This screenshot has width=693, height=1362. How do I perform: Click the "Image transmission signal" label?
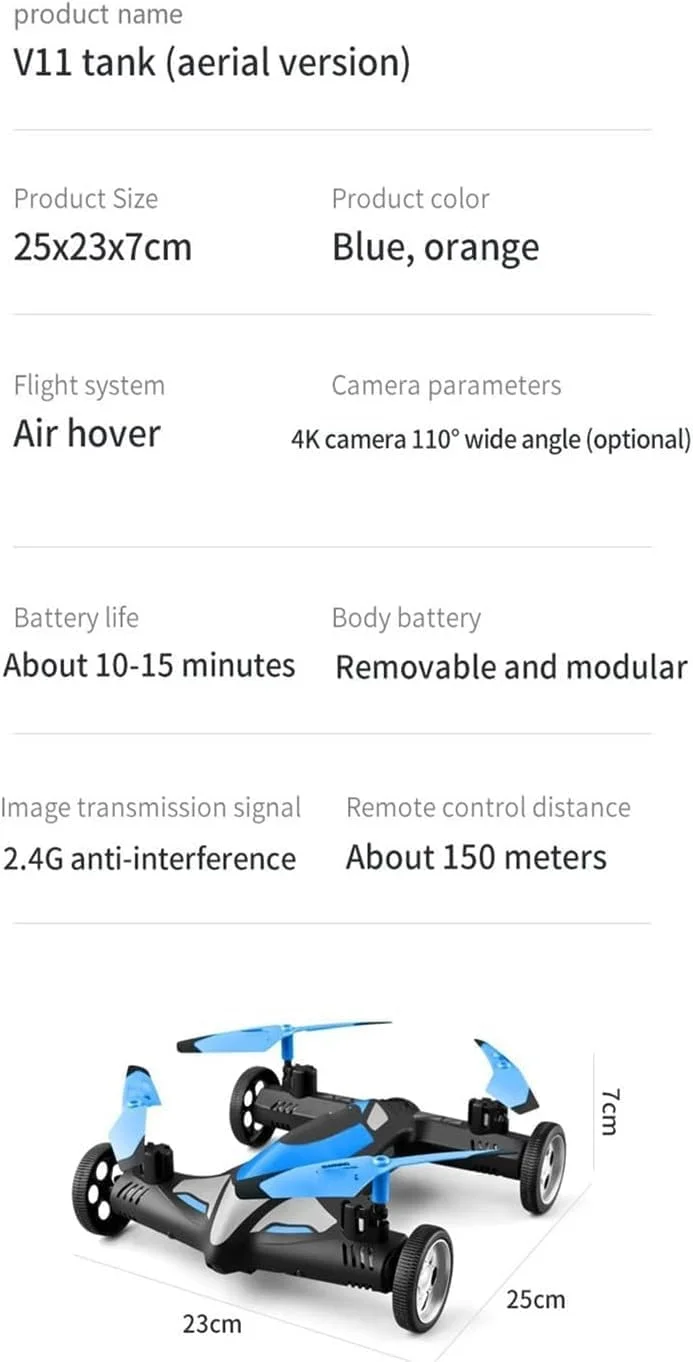(x=150, y=807)
